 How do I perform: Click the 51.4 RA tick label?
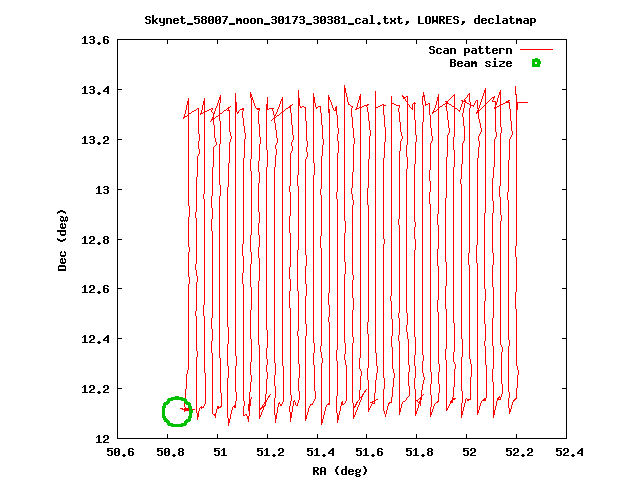pyautogui.click(x=320, y=452)
